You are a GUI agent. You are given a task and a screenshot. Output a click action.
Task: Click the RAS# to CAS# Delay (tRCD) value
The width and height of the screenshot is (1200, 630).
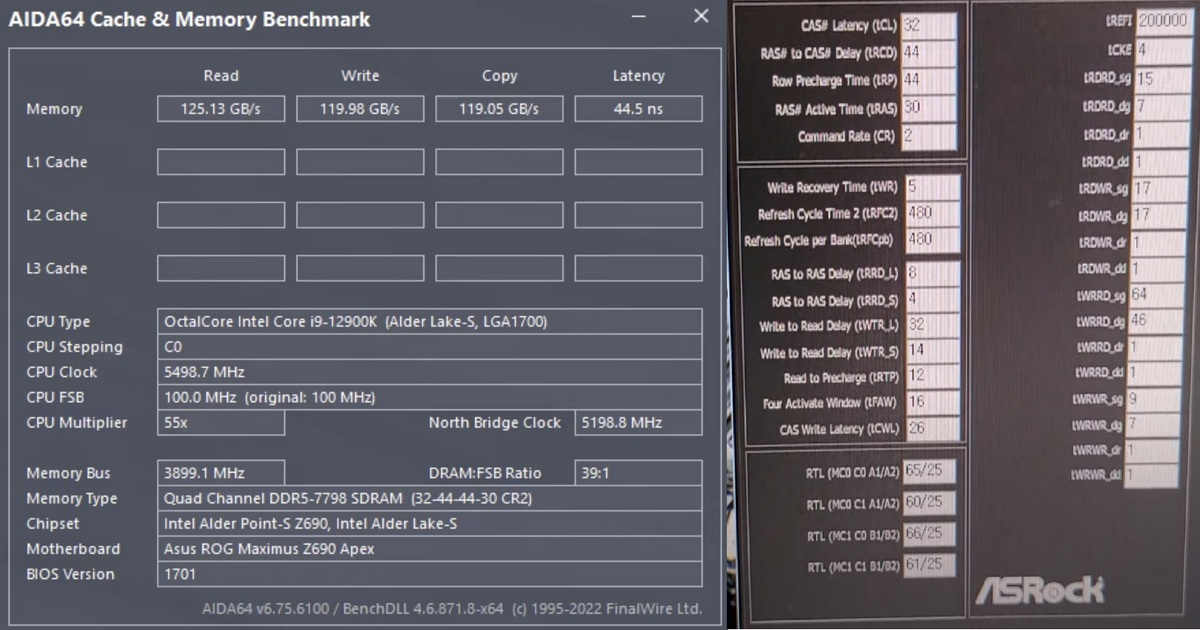(928, 53)
